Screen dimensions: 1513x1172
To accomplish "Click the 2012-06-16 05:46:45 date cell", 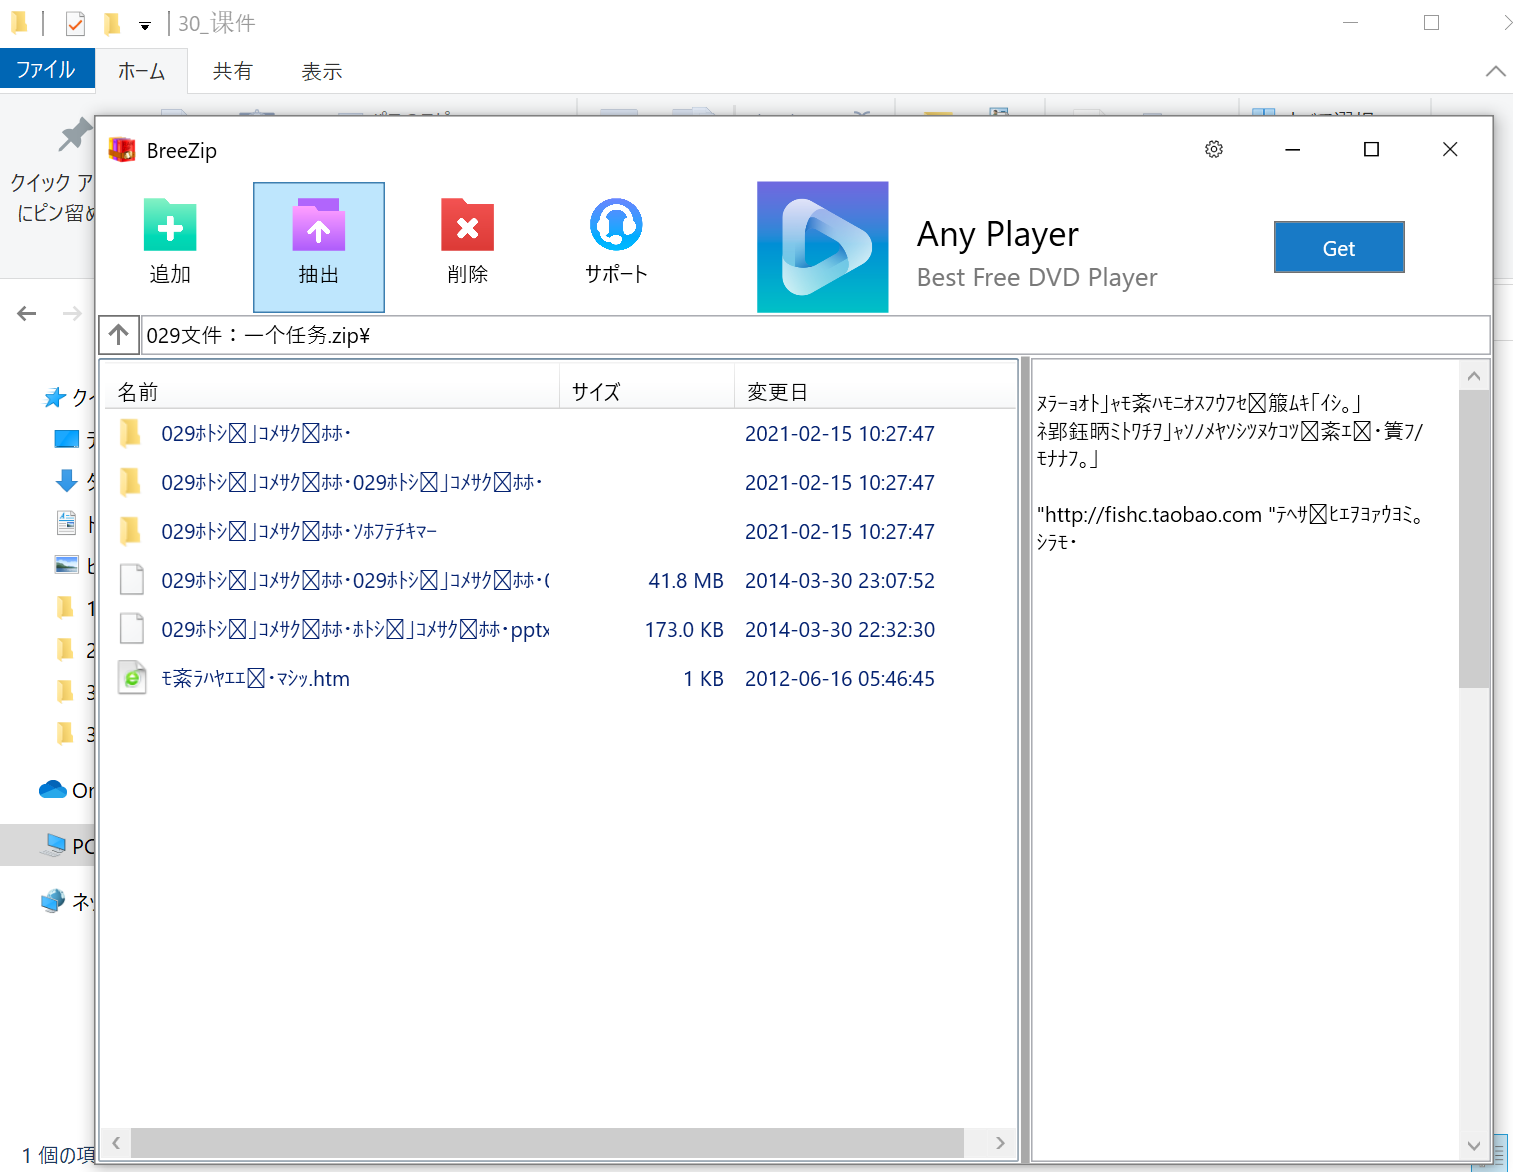I will tap(840, 678).
